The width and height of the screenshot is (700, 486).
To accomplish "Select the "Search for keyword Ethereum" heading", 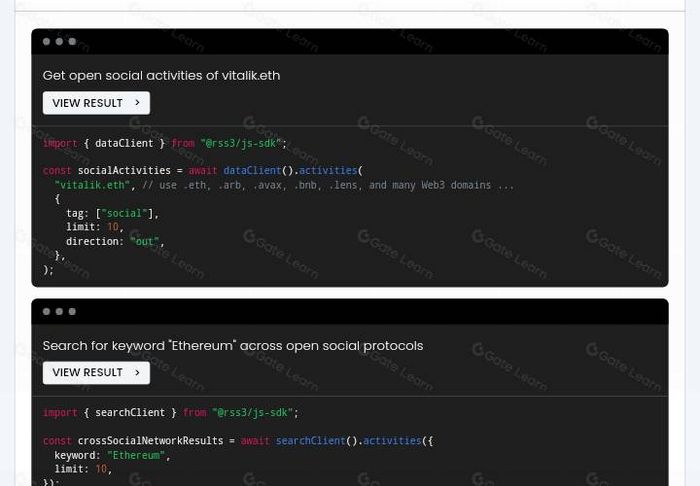I will click(x=232, y=346).
